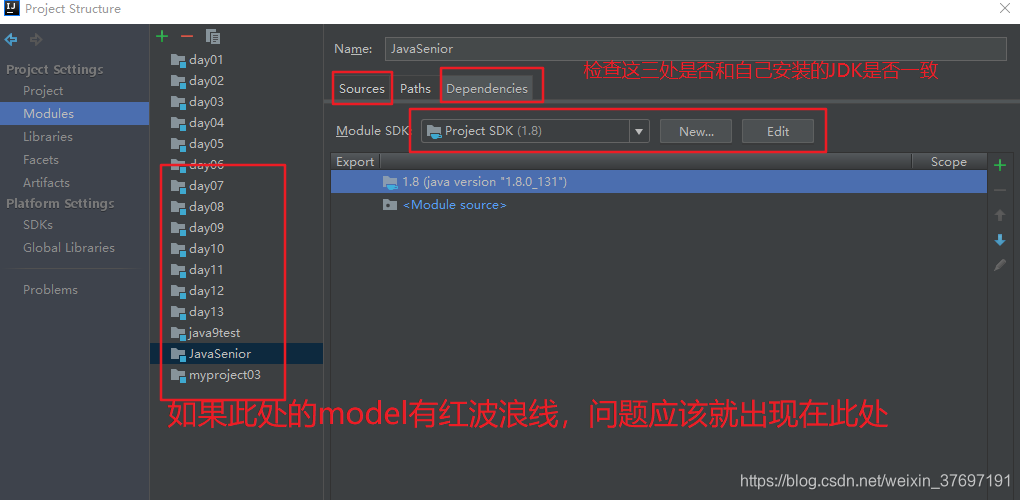Click the New... SDK button
The width and height of the screenshot is (1020, 500).
(696, 131)
